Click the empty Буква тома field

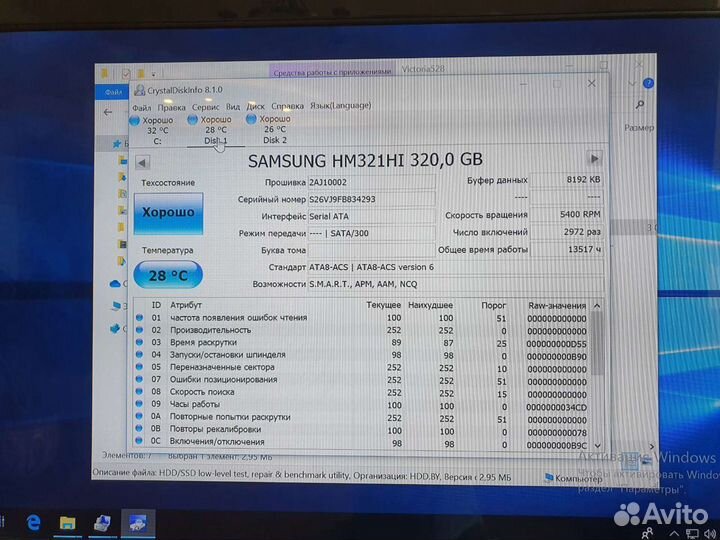[371, 250]
